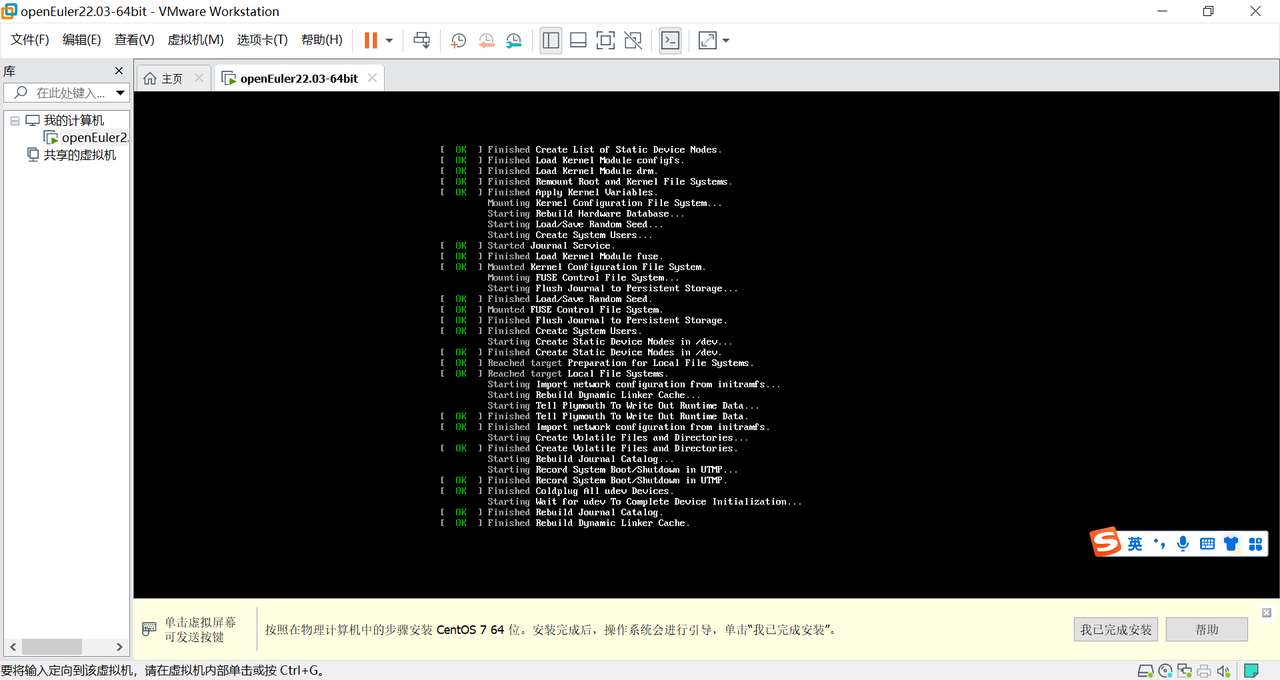
Task: Toggle the console view button
Action: pyautogui.click(x=670, y=40)
